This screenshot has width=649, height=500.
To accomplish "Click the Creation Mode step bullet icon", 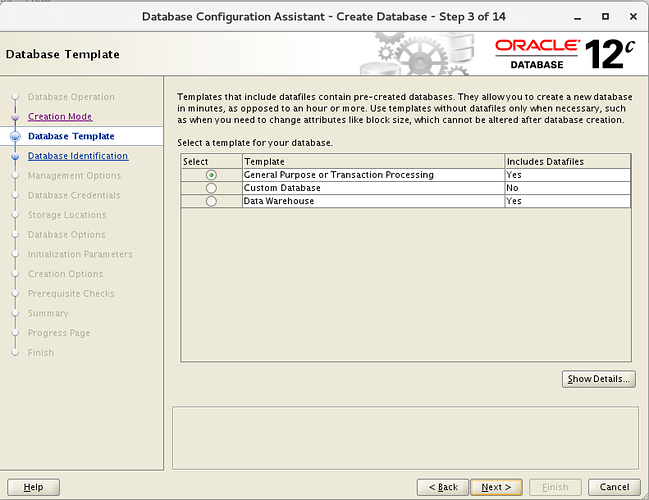I will [15, 117].
